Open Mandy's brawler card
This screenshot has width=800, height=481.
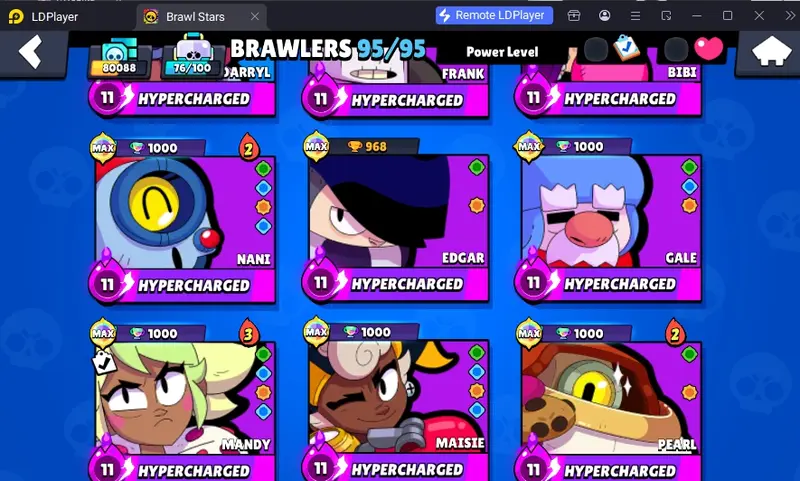tap(182, 400)
